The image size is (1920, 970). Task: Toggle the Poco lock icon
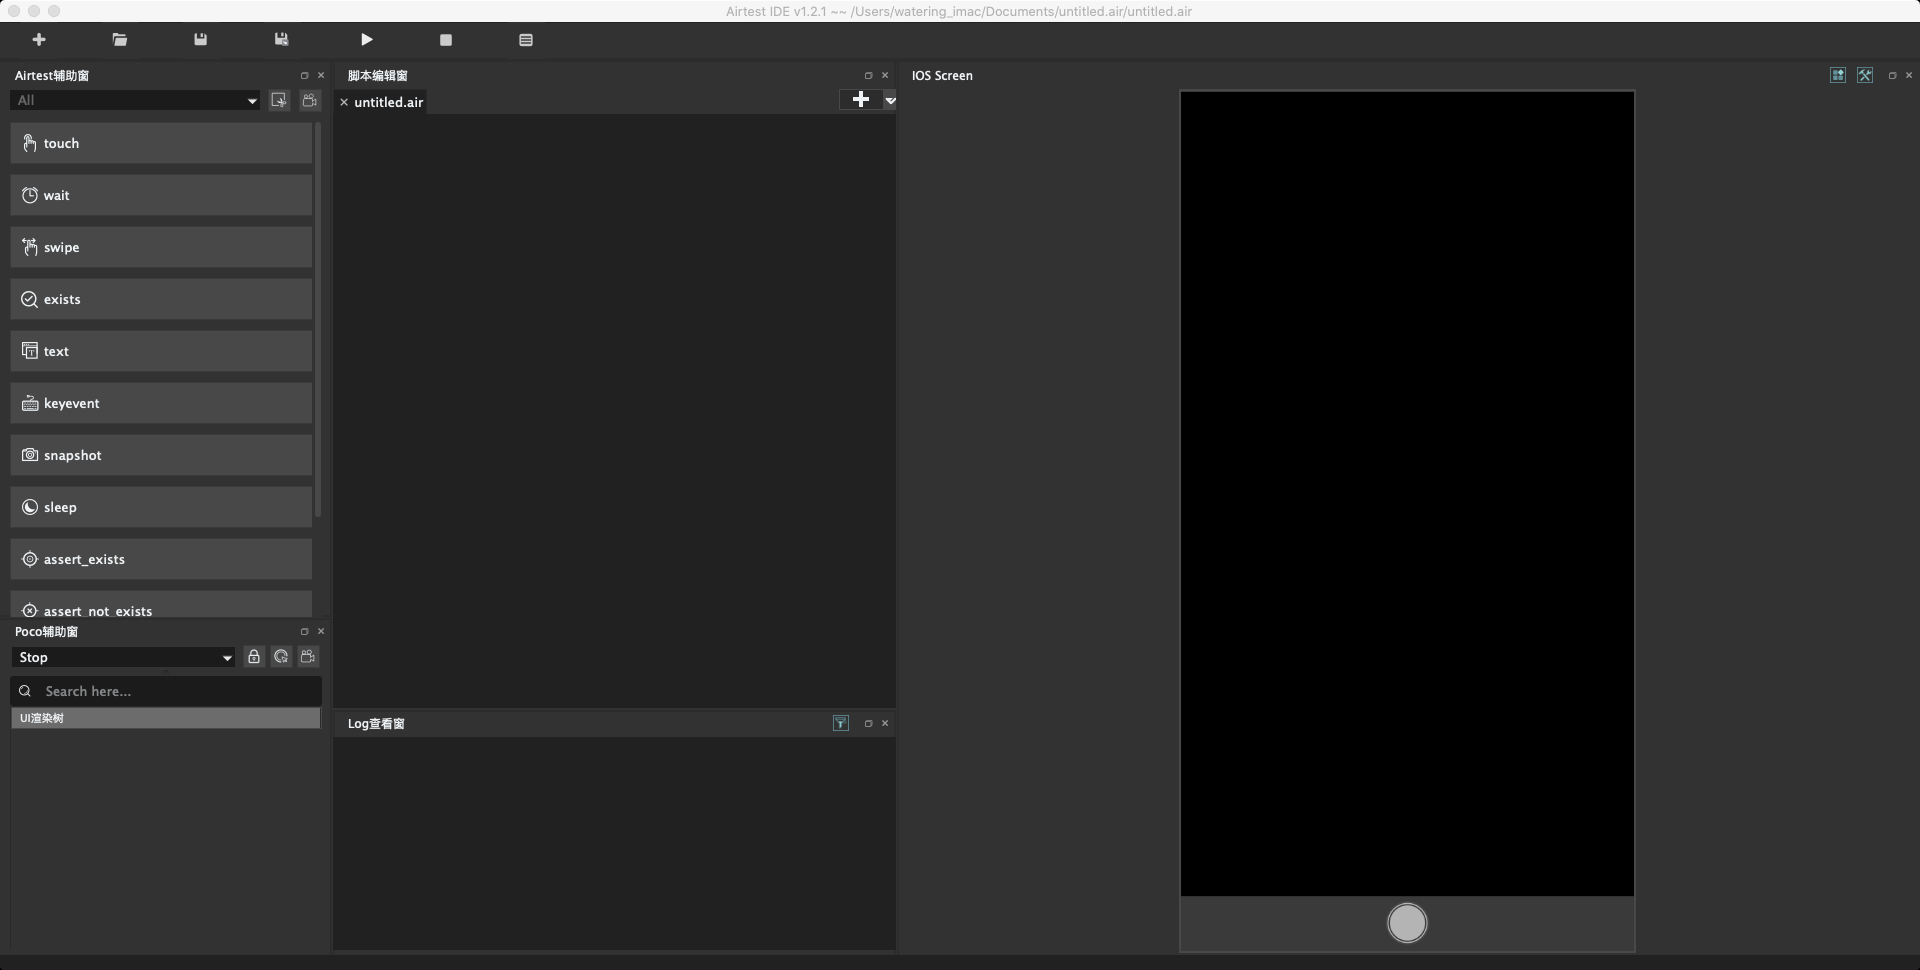point(254,657)
